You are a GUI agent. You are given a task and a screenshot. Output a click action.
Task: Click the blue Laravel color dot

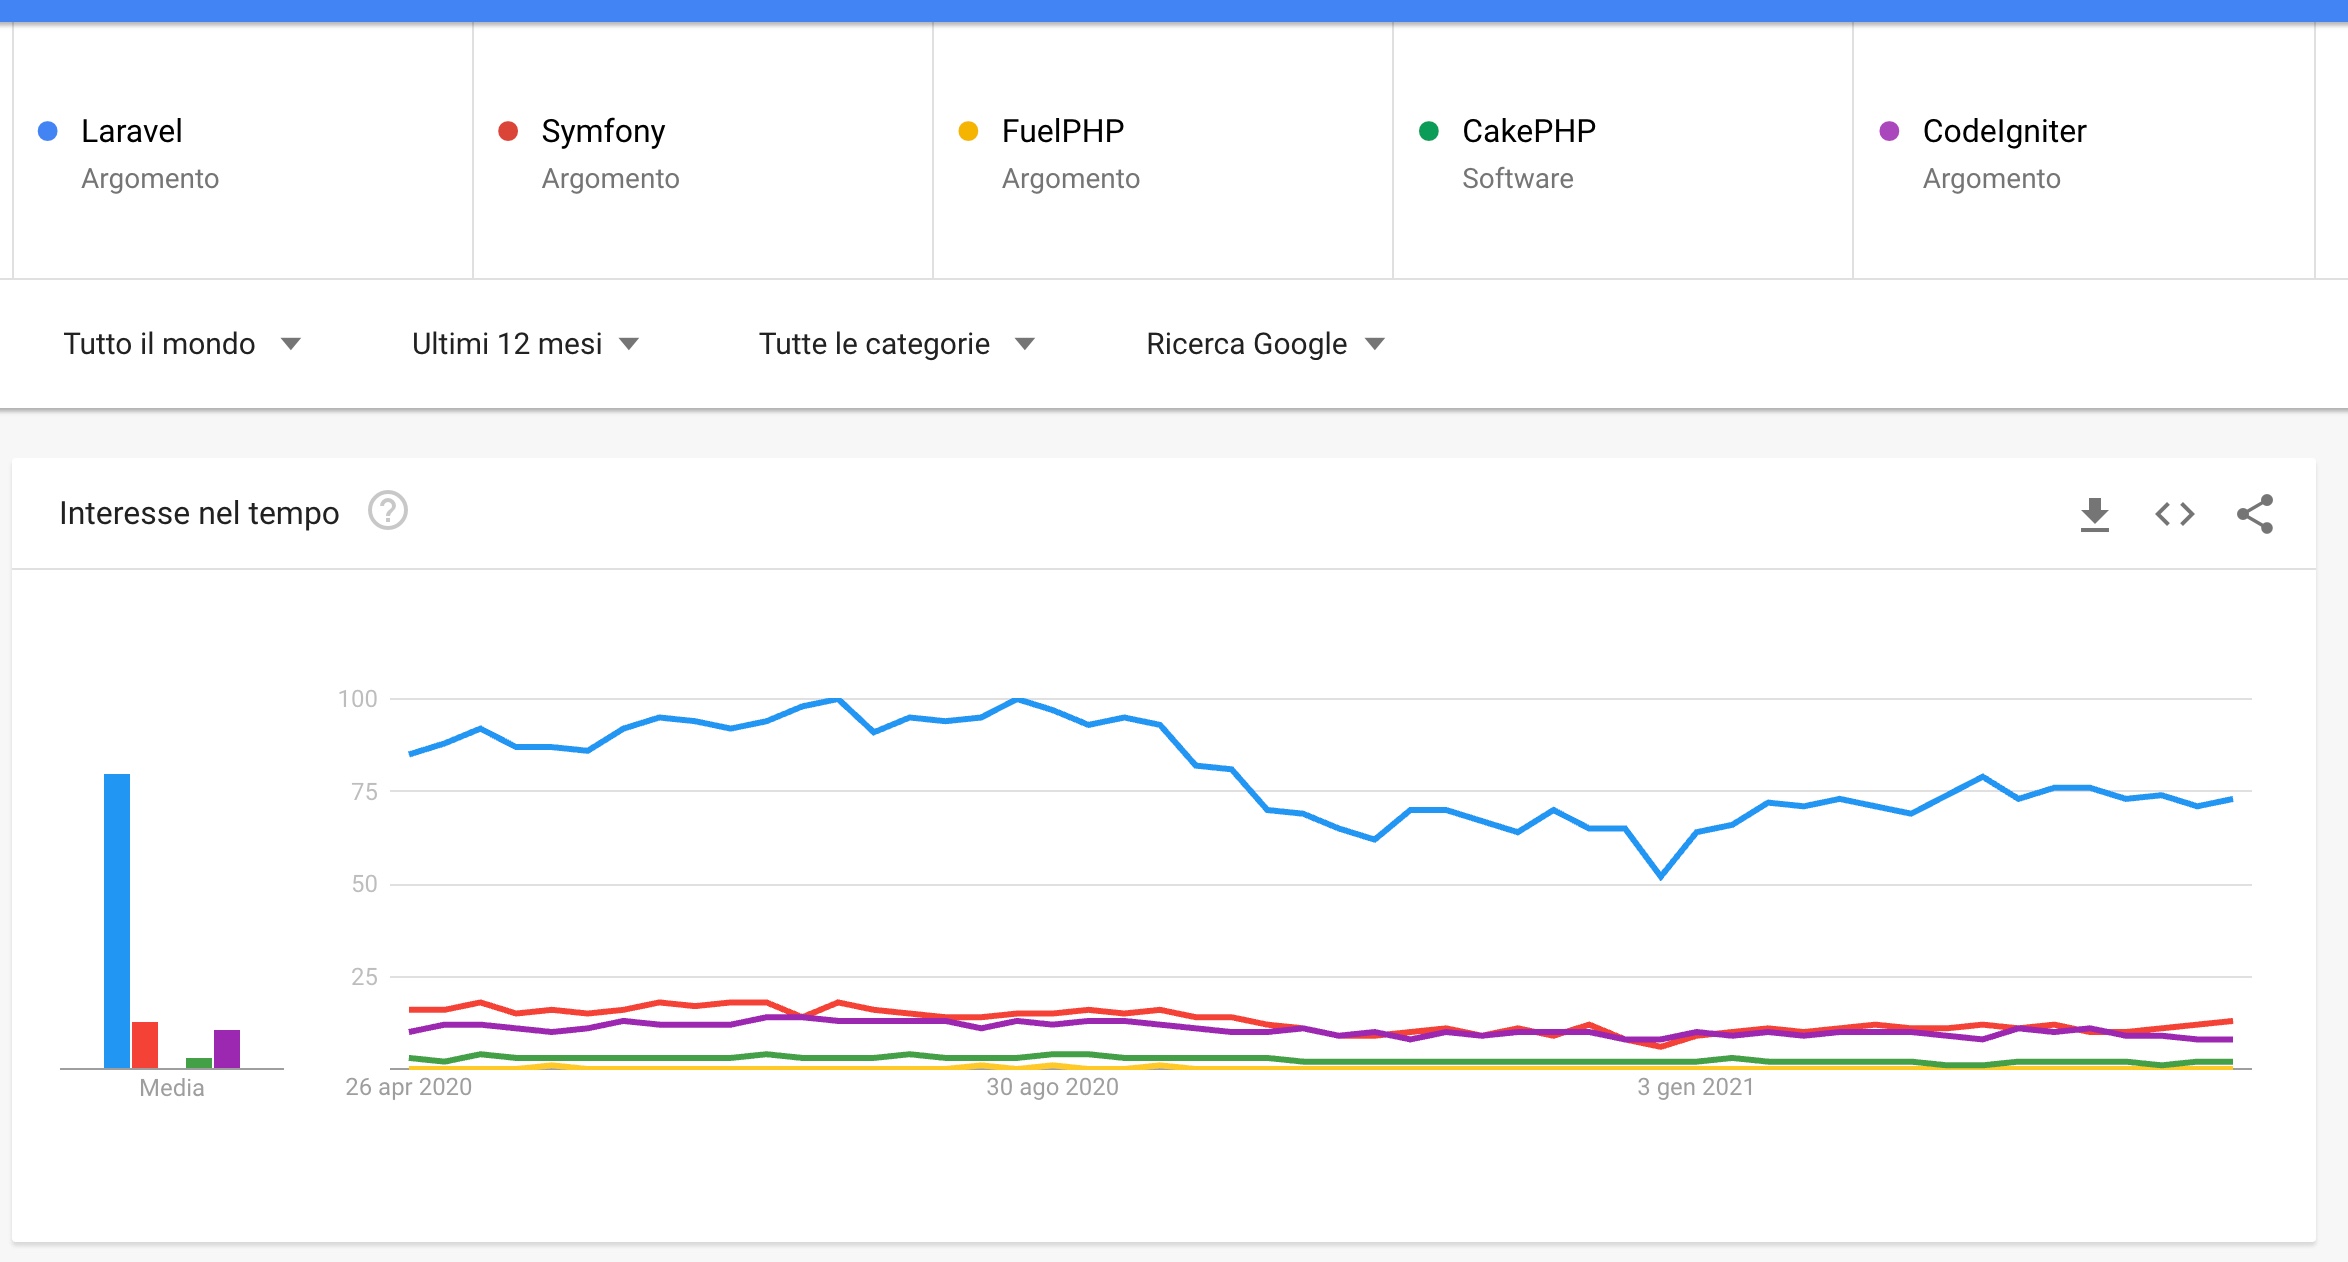[47, 131]
